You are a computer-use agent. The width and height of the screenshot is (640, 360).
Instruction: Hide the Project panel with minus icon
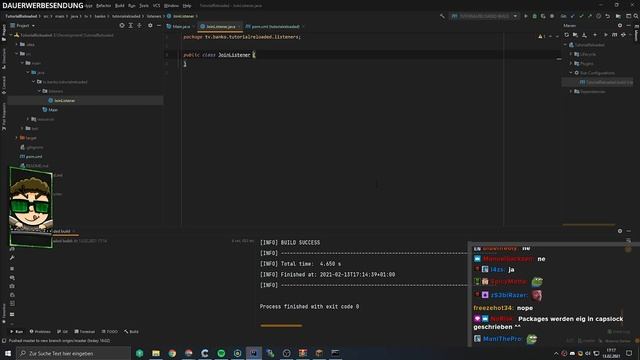159,25
